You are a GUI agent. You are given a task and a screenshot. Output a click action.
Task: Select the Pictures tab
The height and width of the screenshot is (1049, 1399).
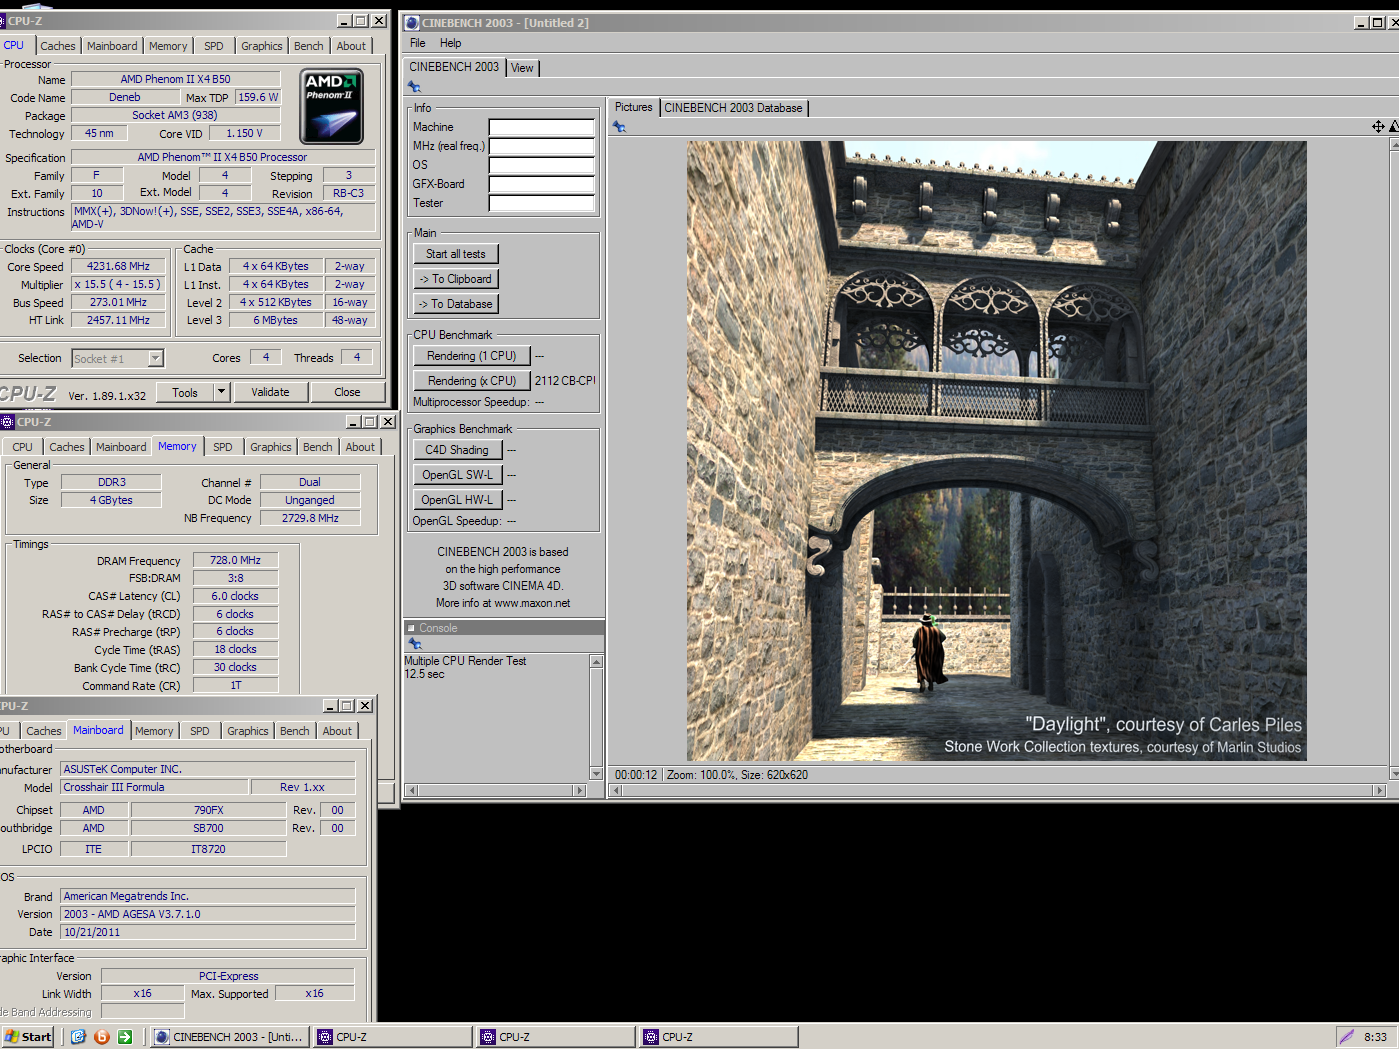coord(633,107)
